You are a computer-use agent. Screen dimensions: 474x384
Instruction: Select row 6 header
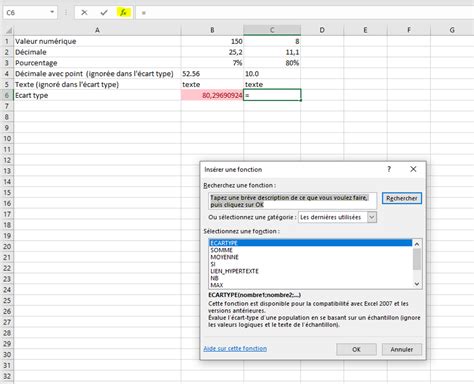[7, 95]
